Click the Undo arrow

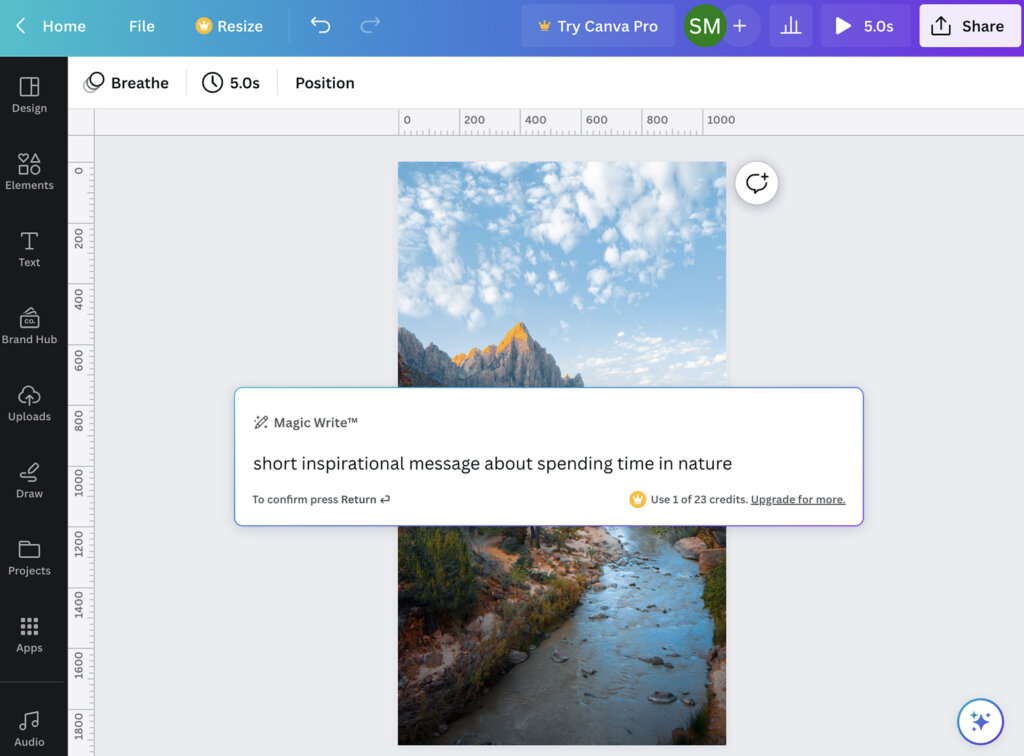[319, 27]
